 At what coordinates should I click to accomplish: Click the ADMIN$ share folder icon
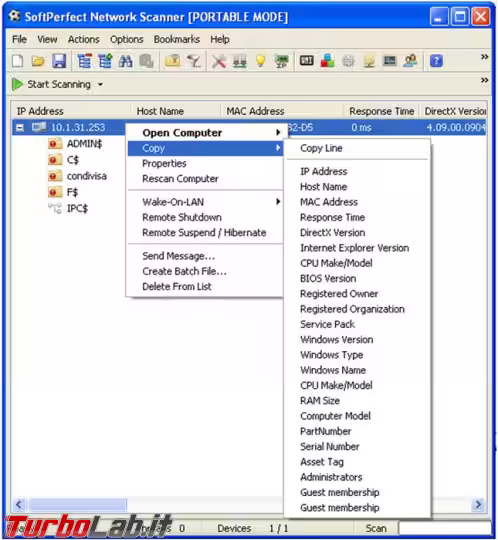[55, 143]
